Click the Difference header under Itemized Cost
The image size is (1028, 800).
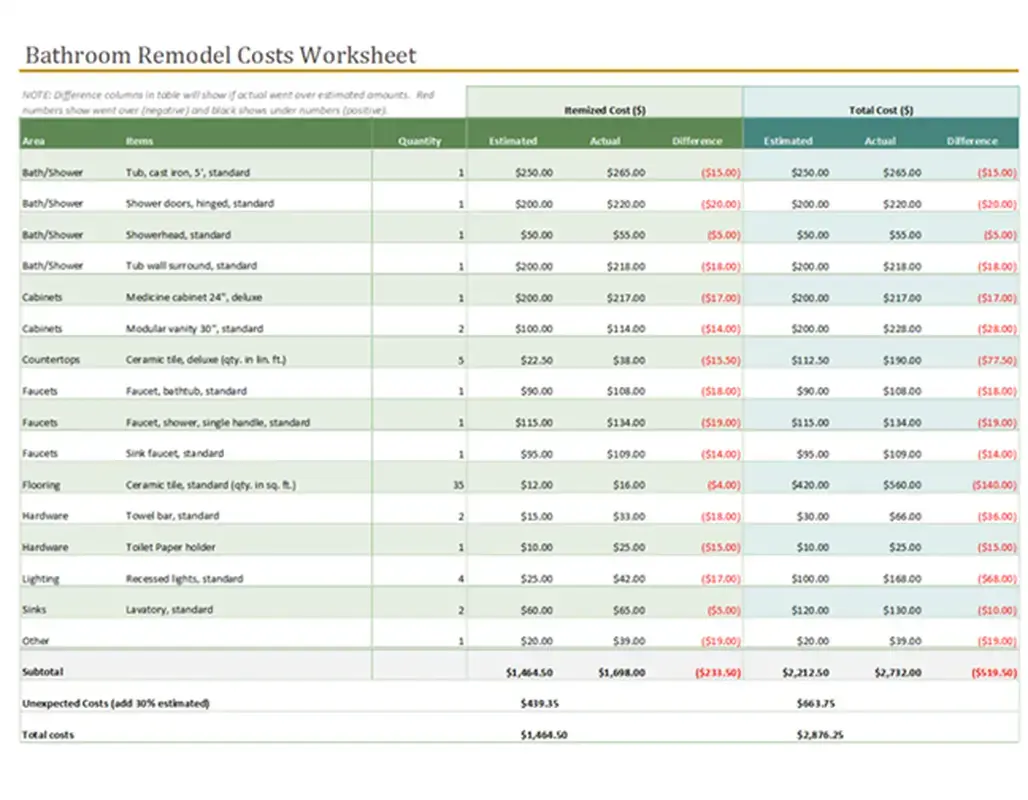[697, 141]
